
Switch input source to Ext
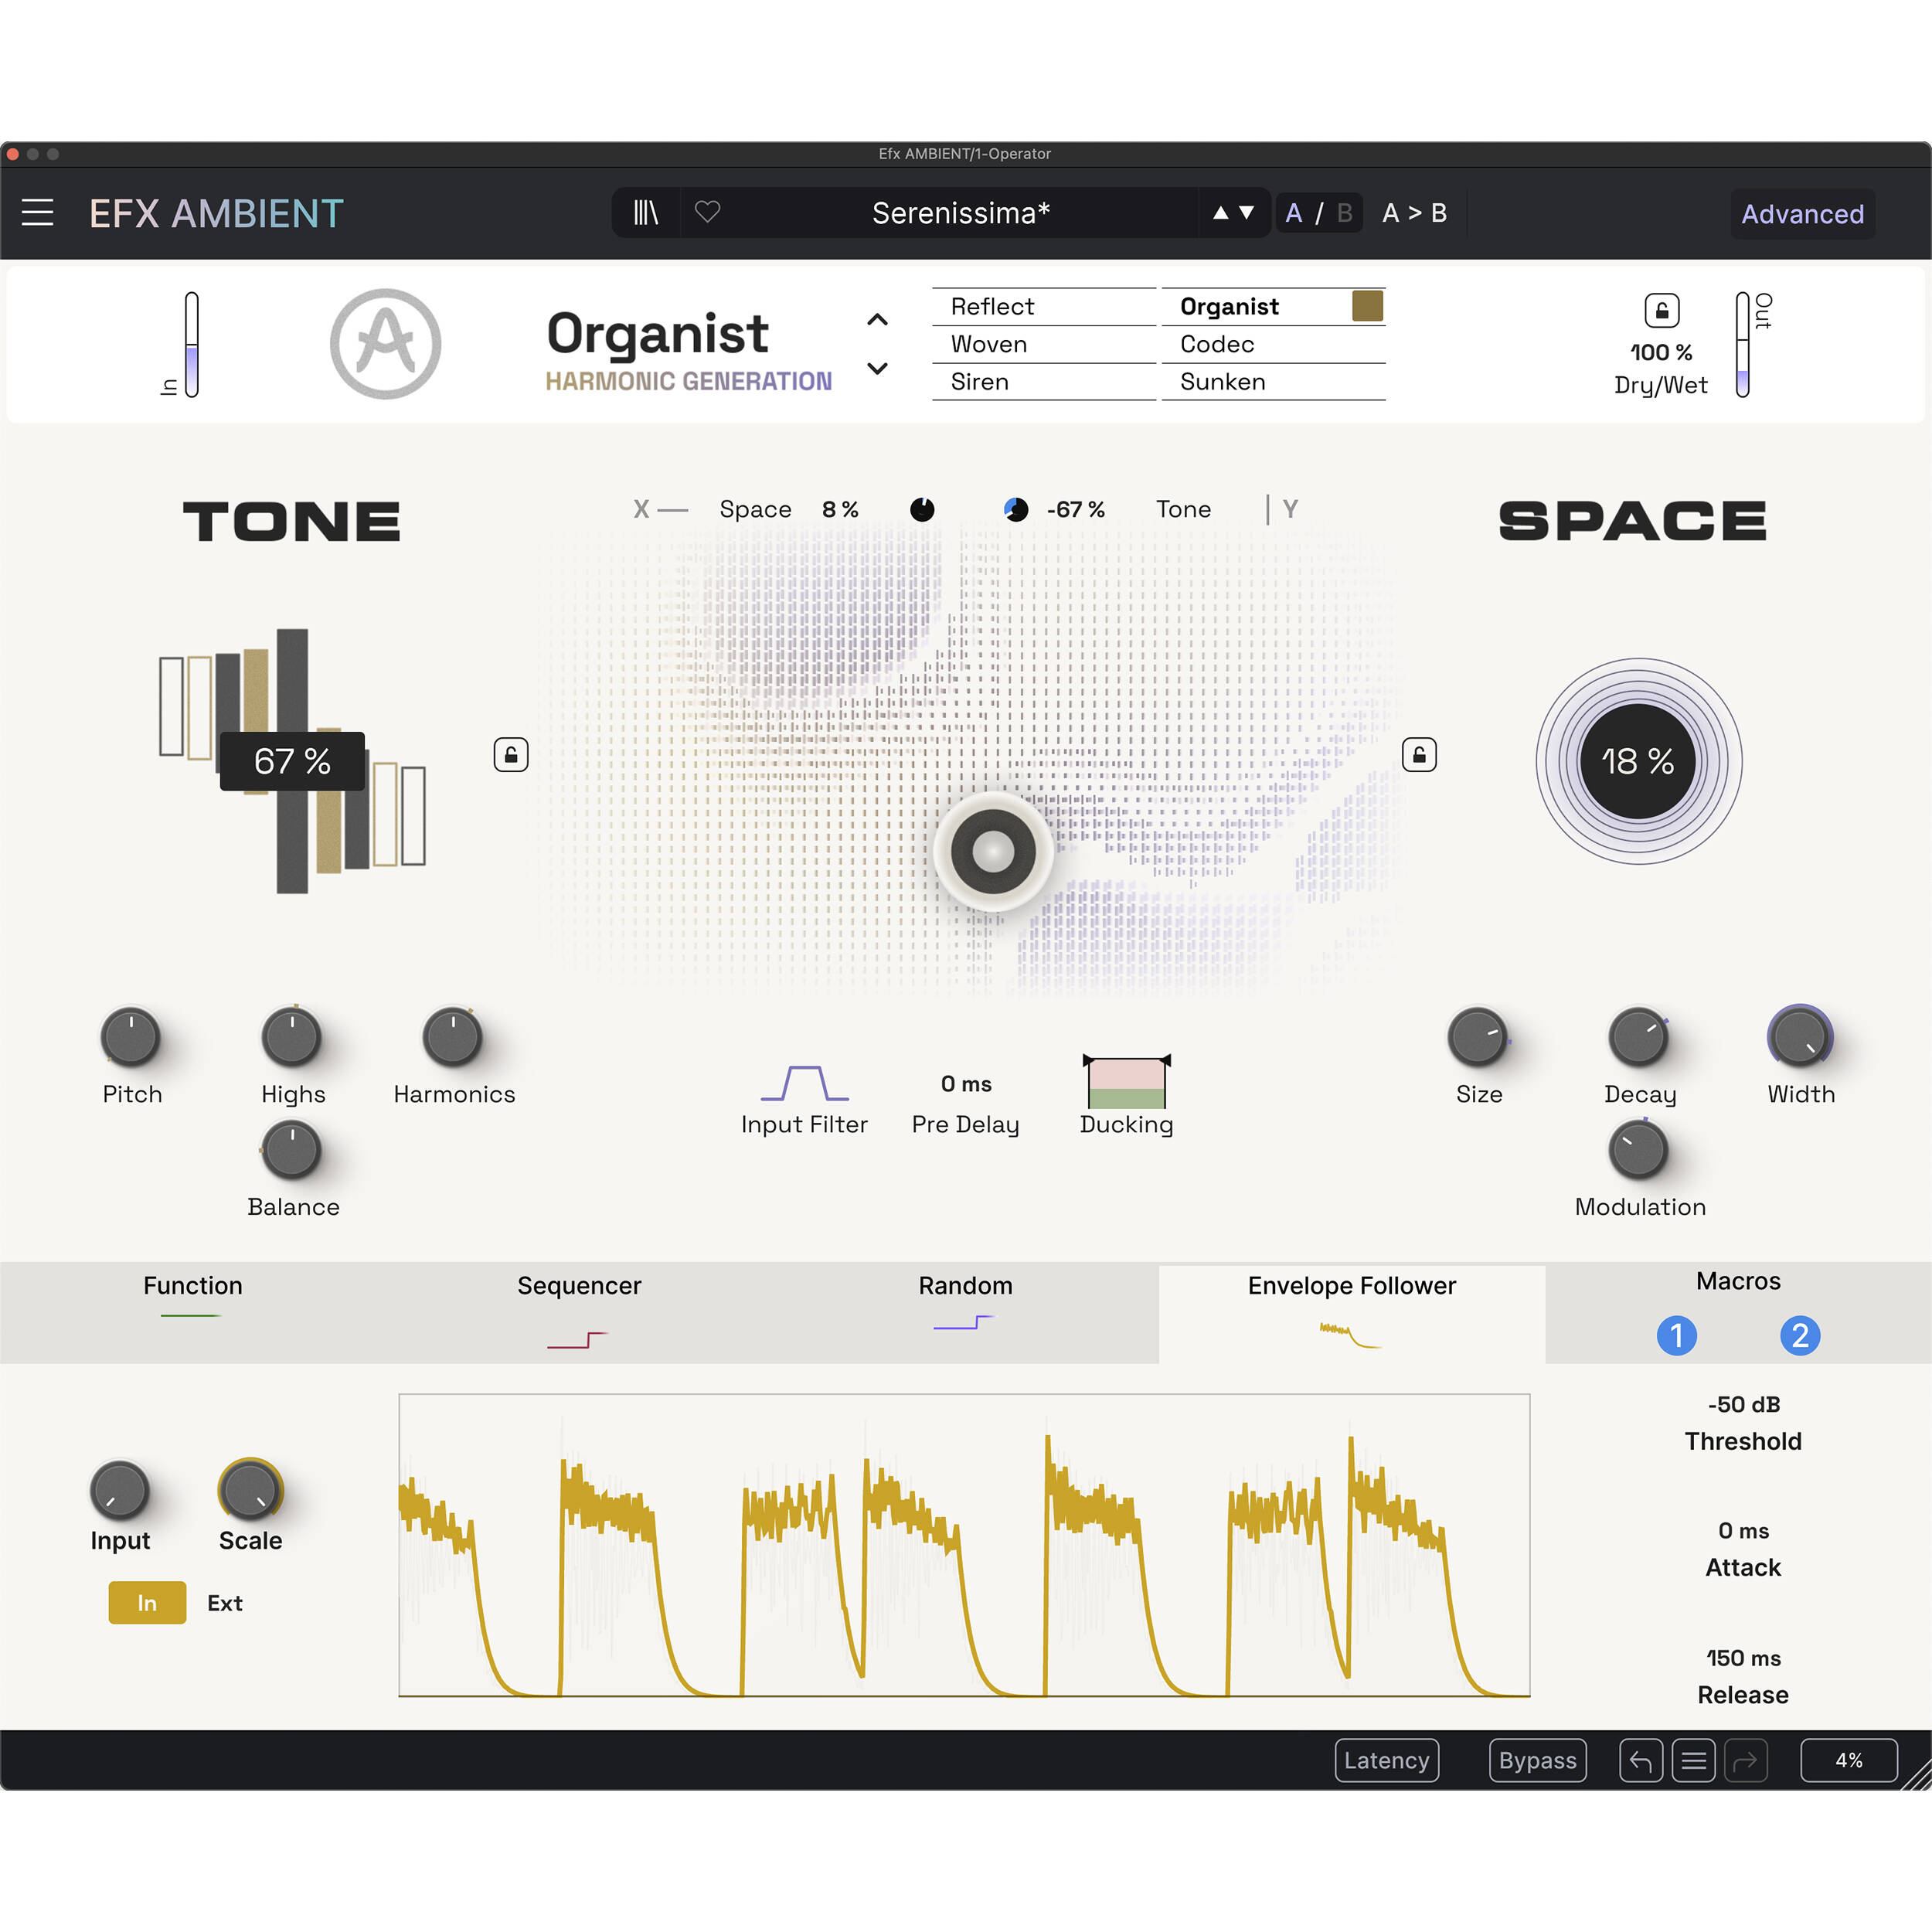(224, 1602)
